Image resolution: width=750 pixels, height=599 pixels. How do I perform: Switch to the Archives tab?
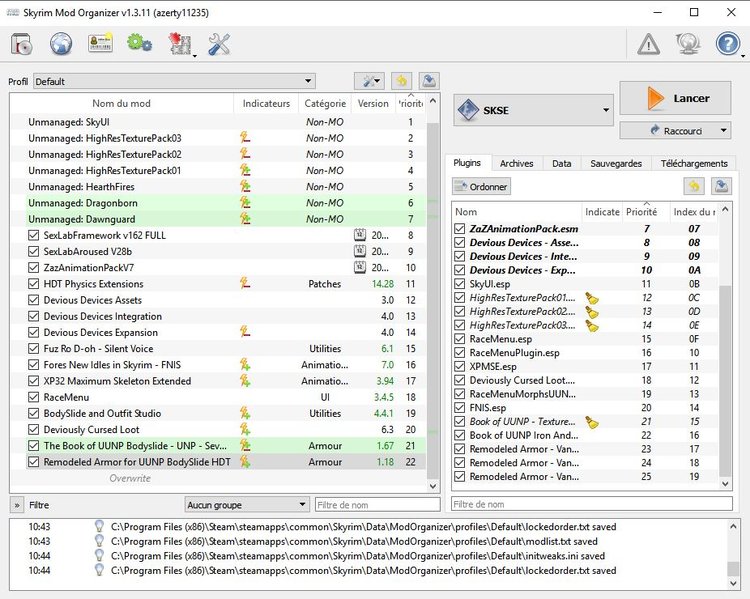pos(516,164)
